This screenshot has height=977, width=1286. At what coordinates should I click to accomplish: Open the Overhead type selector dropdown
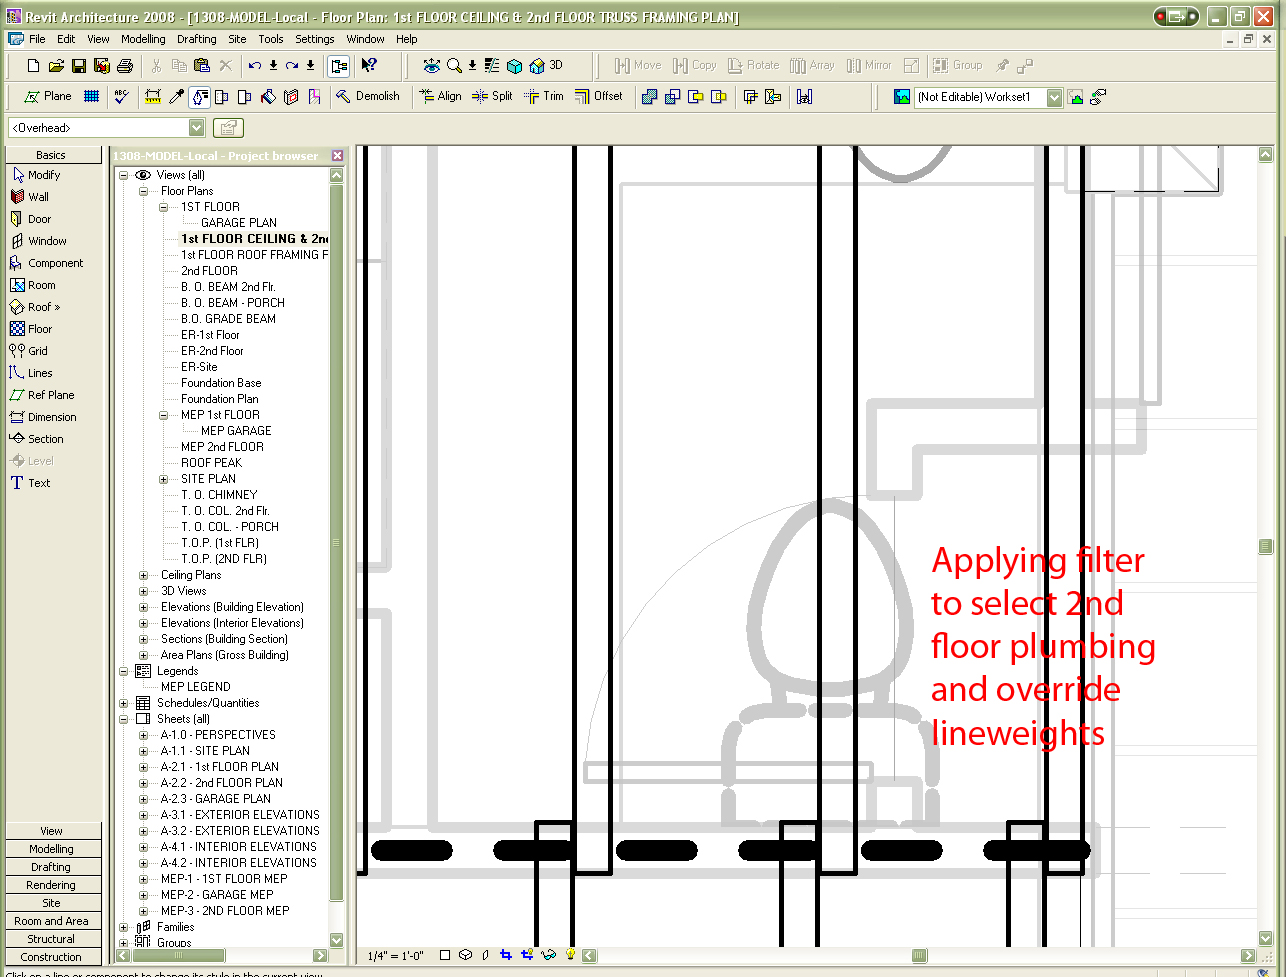196,128
